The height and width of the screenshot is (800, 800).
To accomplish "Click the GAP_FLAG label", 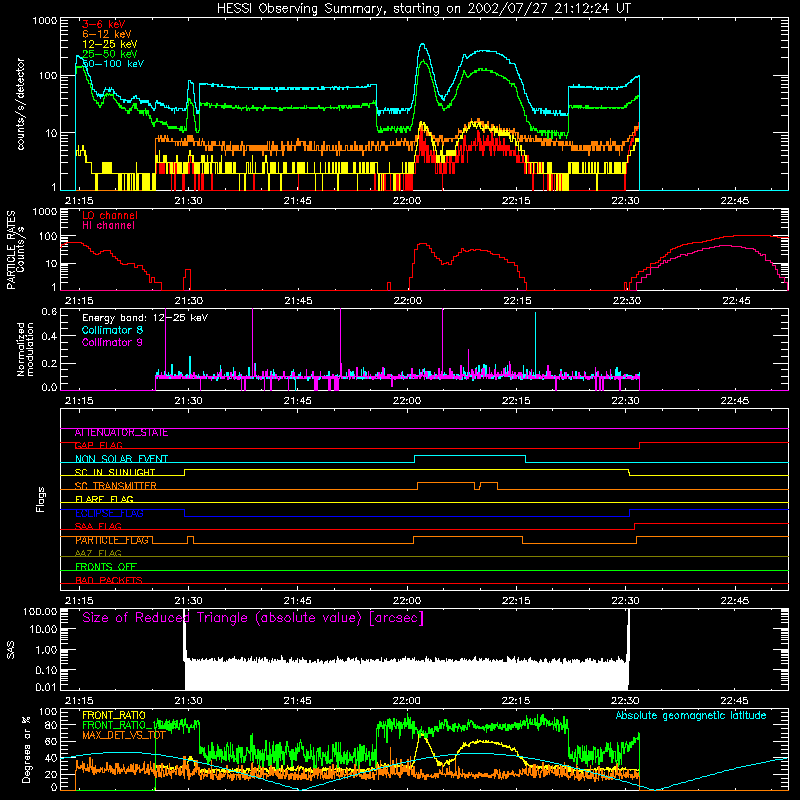I will [x=98, y=446].
